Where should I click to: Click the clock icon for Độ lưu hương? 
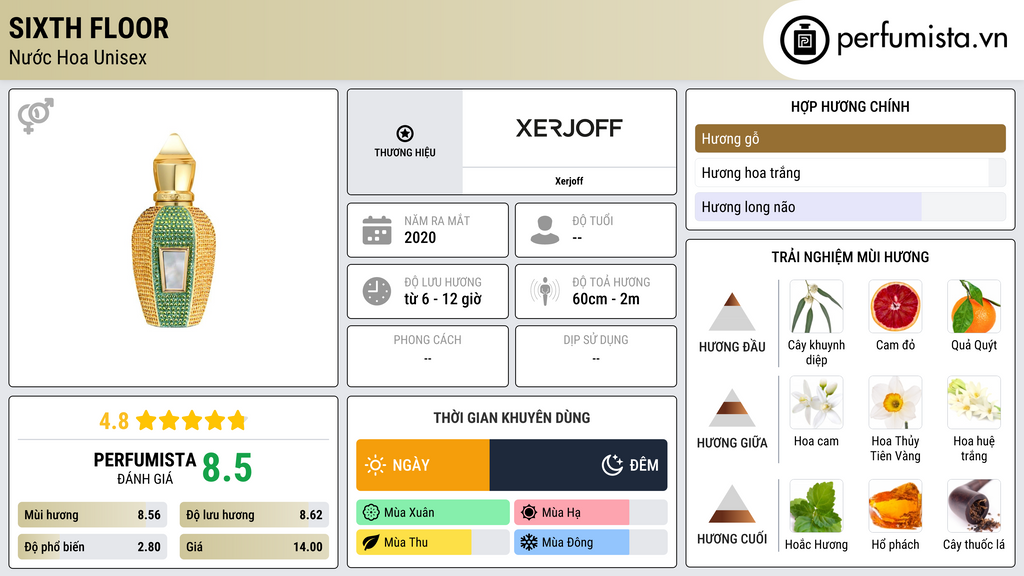coord(376,291)
